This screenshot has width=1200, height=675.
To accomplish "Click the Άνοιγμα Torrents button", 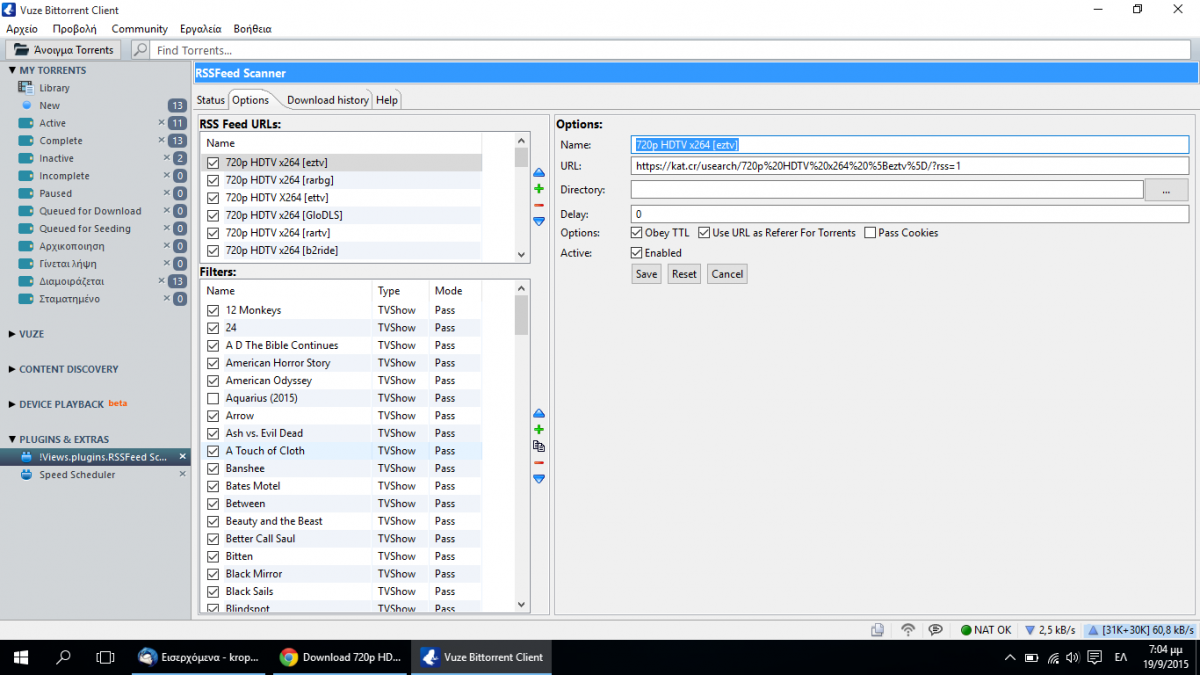I will pyautogui.click(x=64, y=50).
